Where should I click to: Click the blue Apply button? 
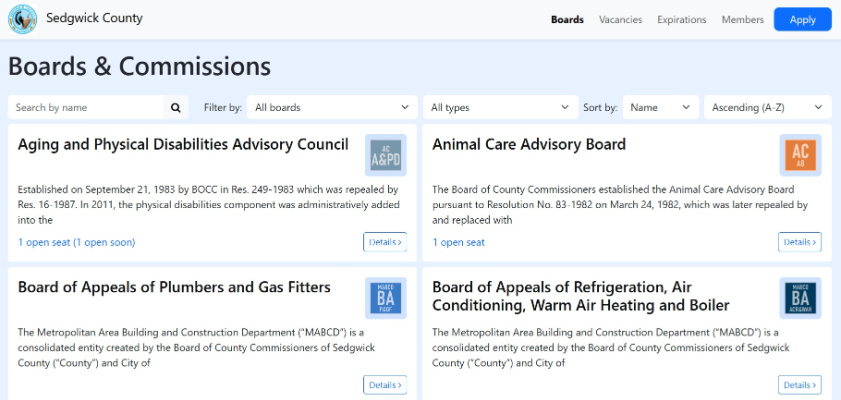(802, 20)
